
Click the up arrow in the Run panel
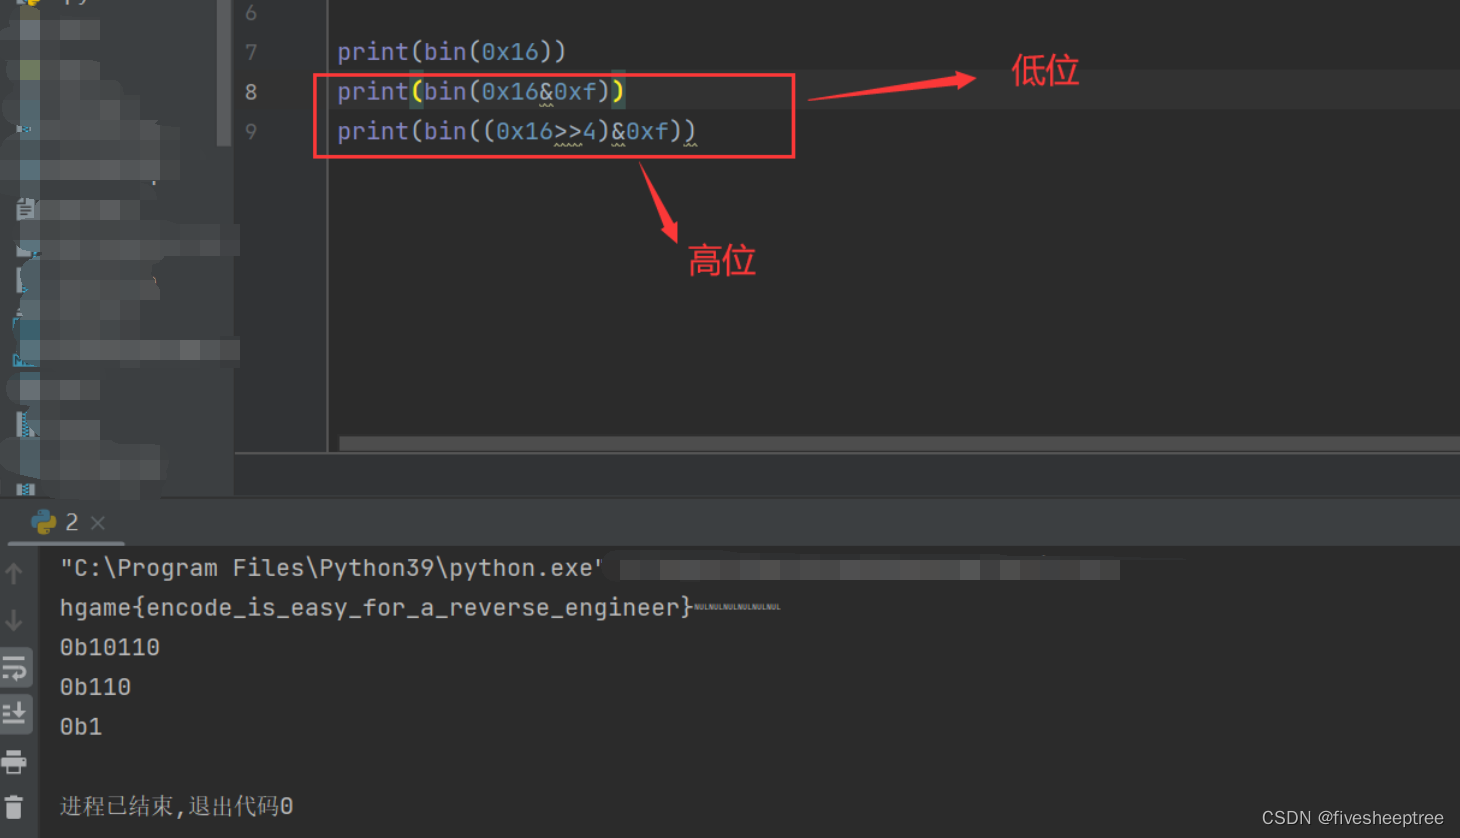coord(16,572)
